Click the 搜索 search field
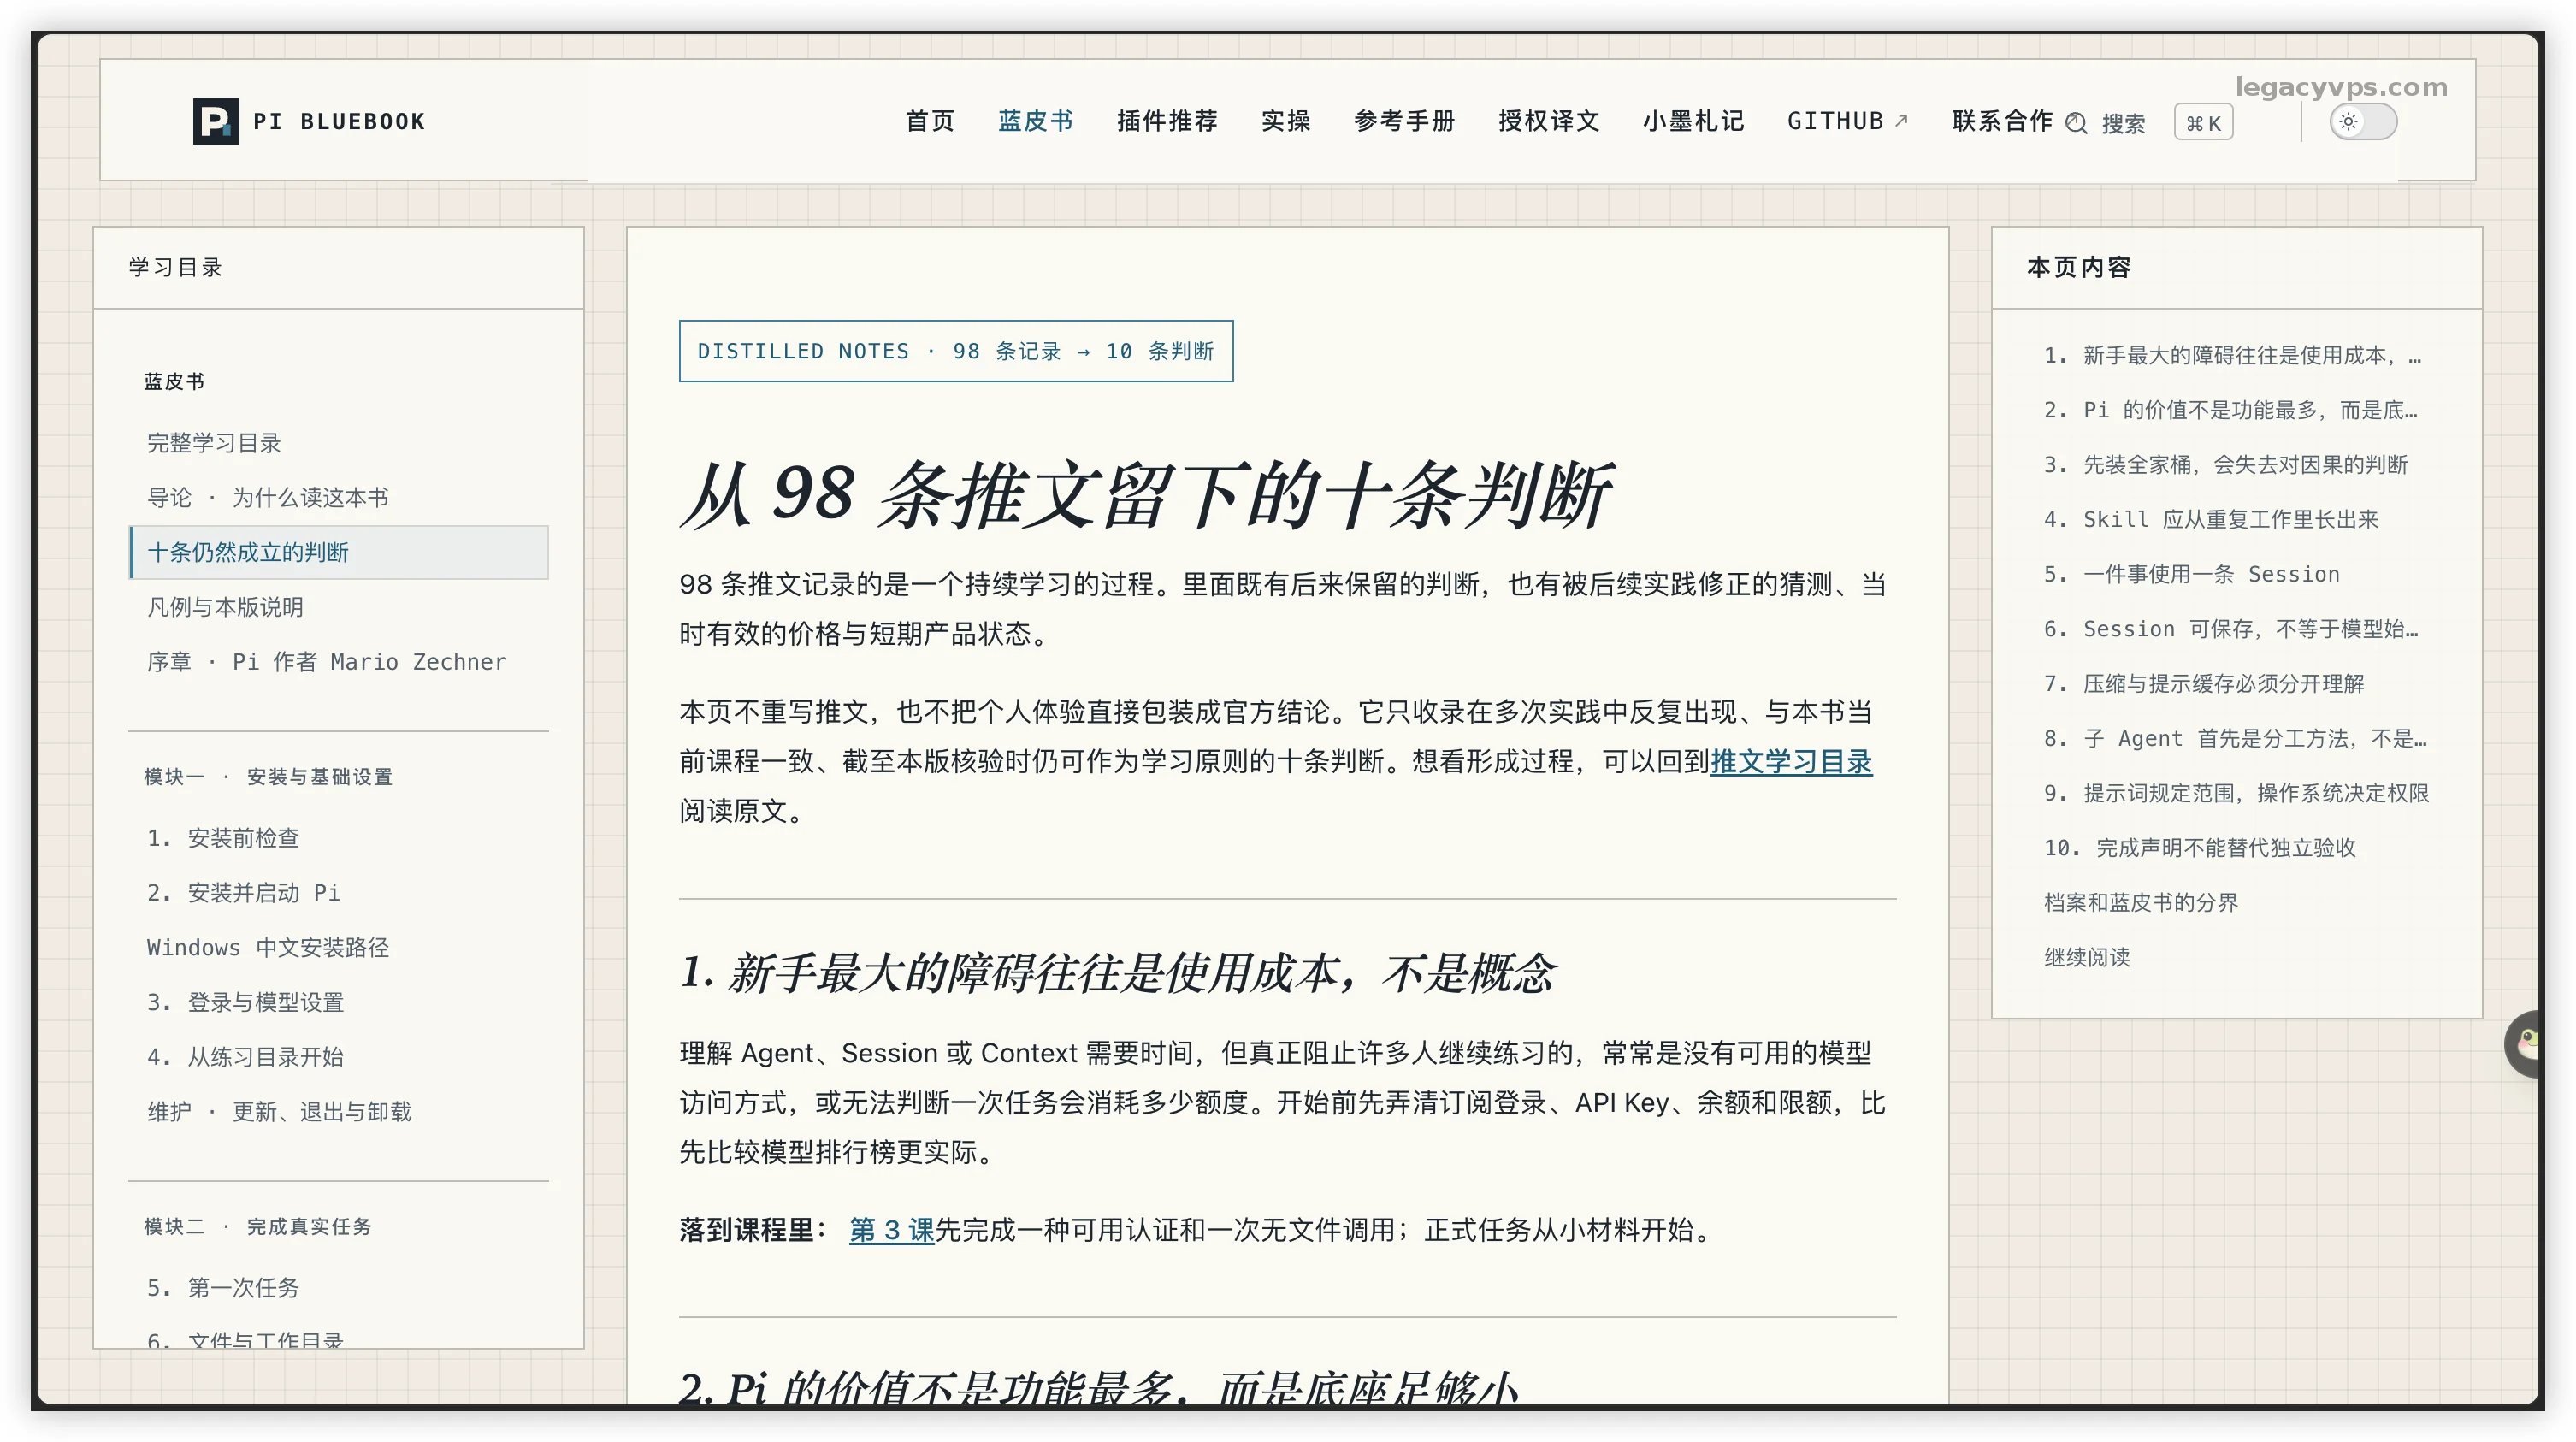This screenshot has height=1442, width=2576. 2123,123
